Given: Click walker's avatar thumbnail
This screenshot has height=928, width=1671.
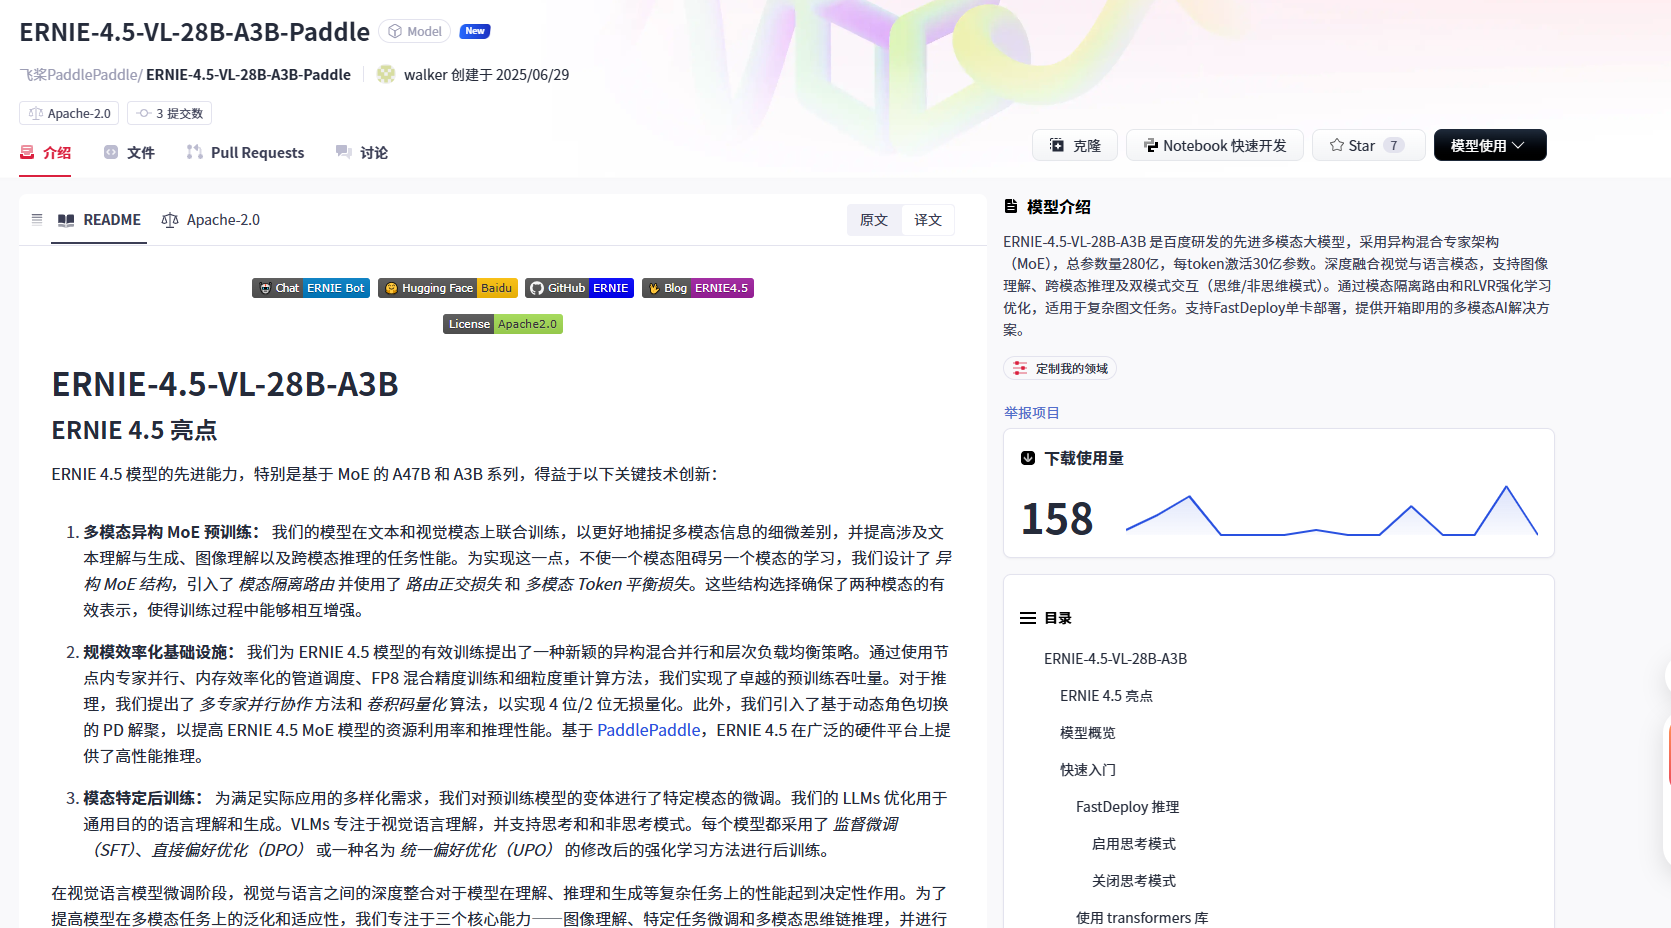Looking at the screenshot, I should [x=385, y=74].
